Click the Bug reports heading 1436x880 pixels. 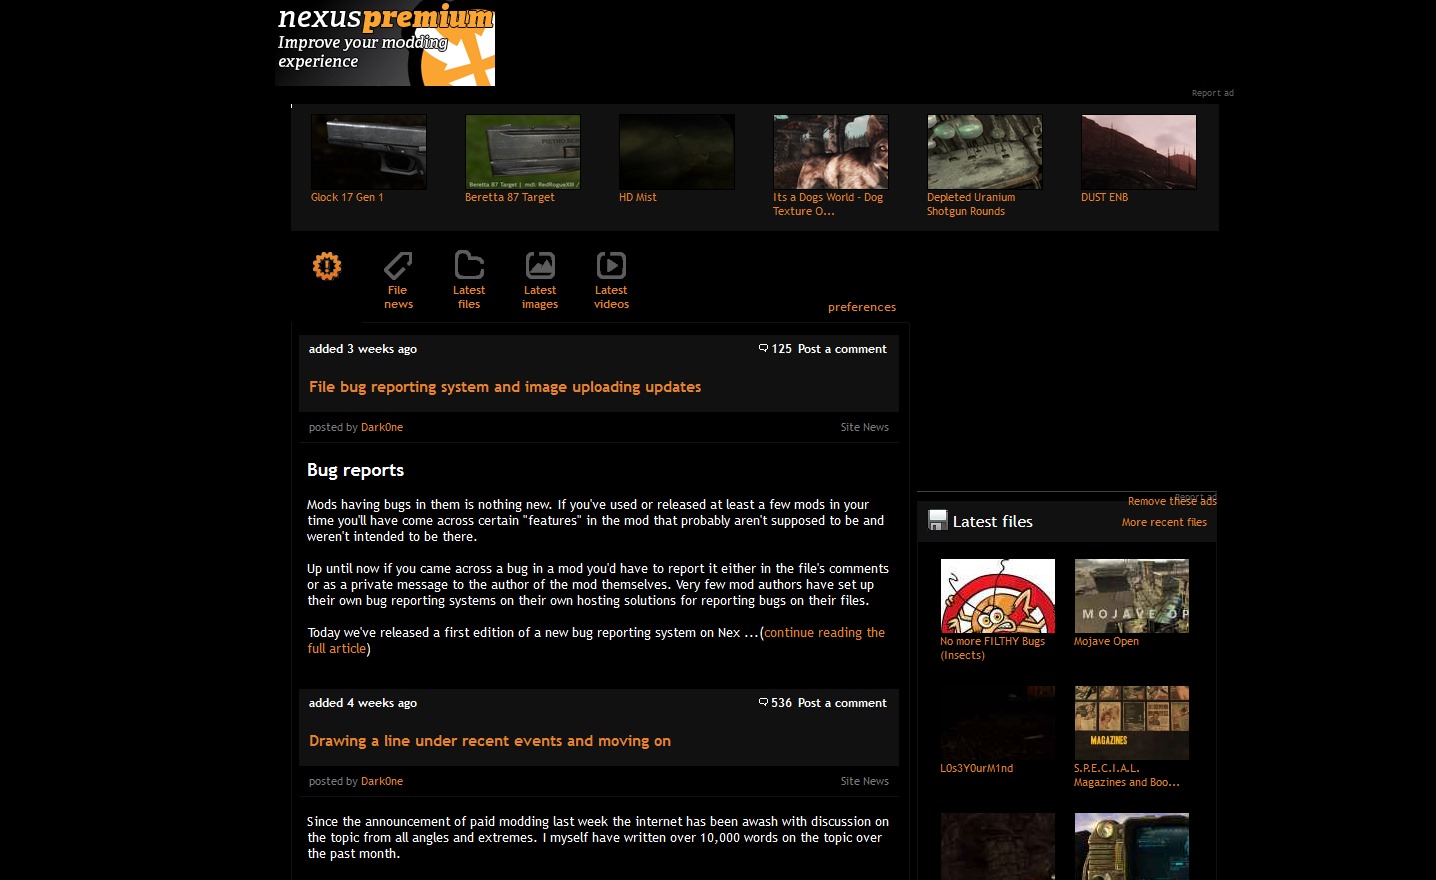355,470
